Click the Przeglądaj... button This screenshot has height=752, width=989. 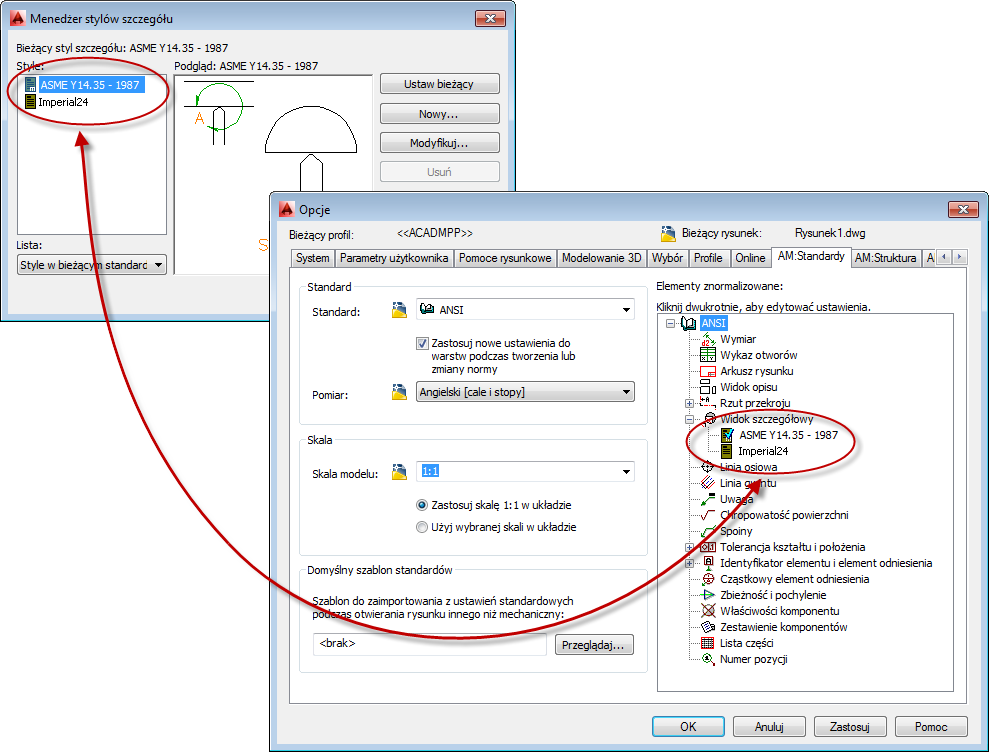coord(594,645)
